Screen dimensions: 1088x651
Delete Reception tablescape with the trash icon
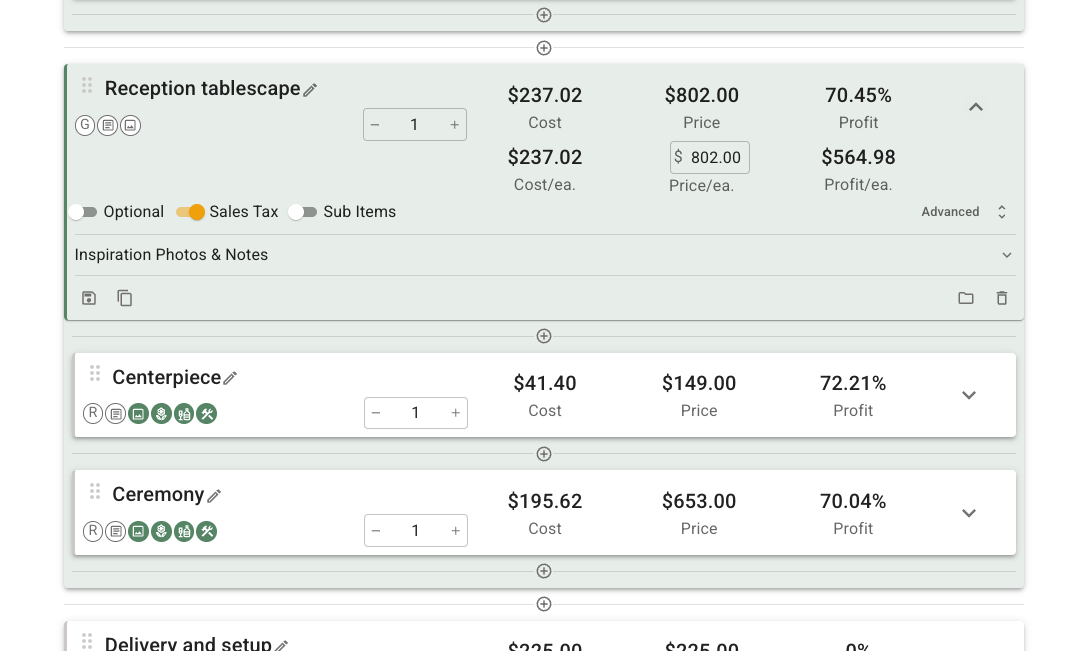point(1002,298)
